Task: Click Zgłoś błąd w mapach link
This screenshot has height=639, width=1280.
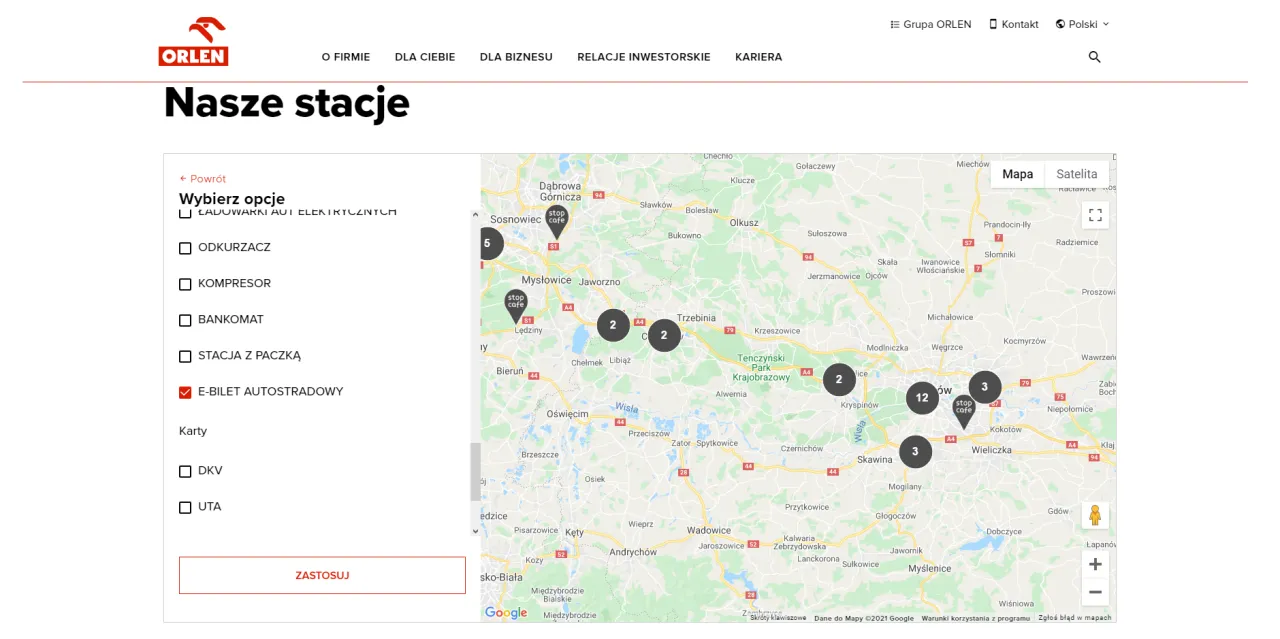Action: pos(1075,618)
